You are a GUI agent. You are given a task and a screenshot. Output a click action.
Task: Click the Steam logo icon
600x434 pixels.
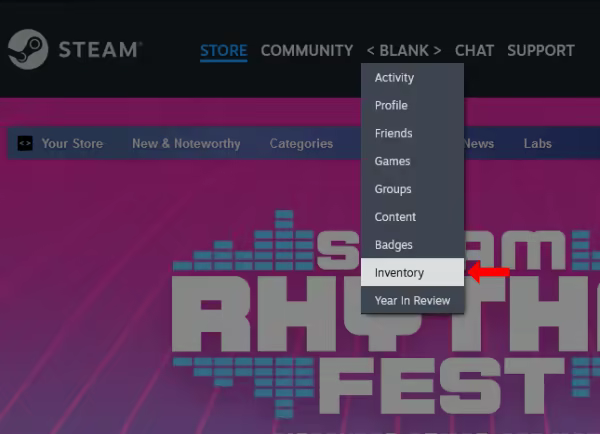coord(27,49)
